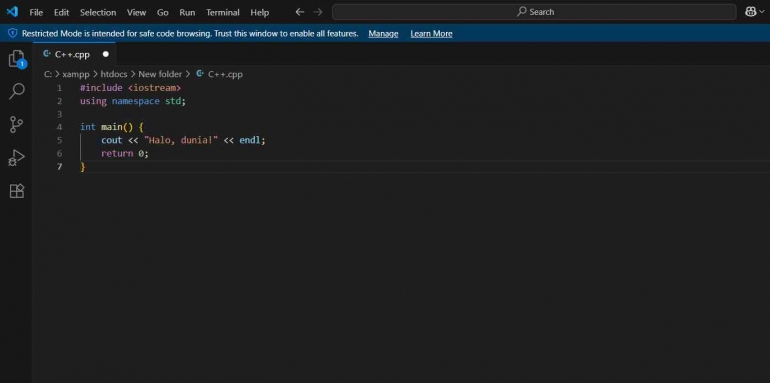Image resolution: width=770 pixels, height=383 pixels.
Task: Click the C++ file icon in tab
Action: [x=47, y=54]
